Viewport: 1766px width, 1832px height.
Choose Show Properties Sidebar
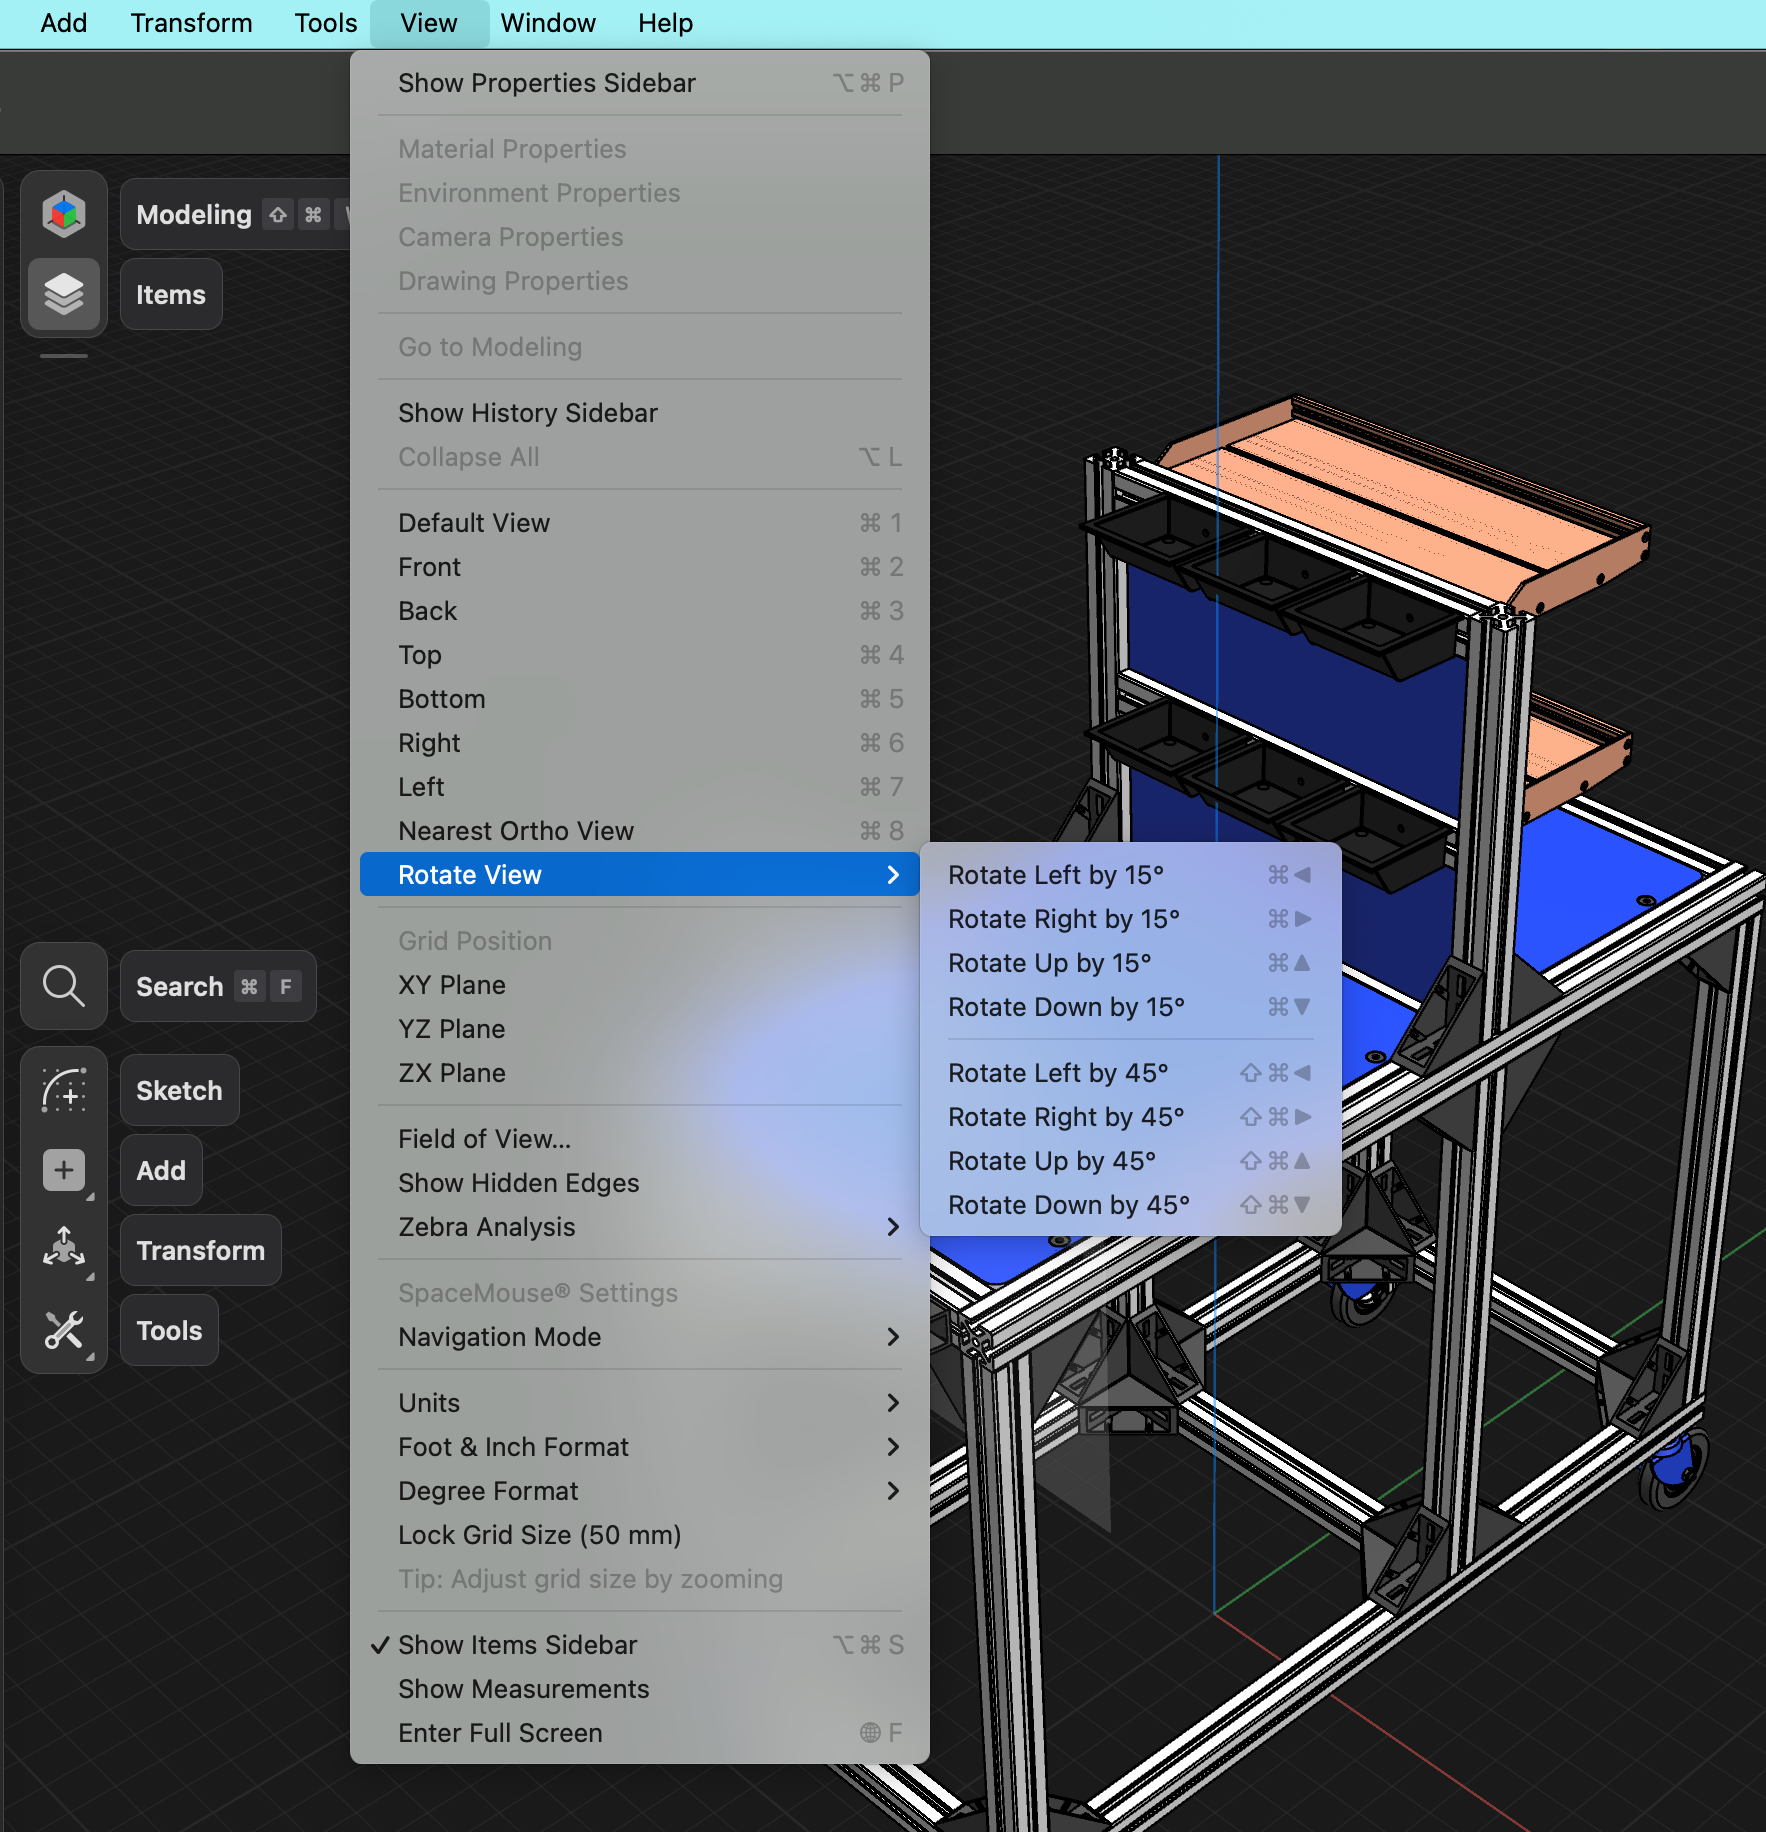(x=640, y=83)
